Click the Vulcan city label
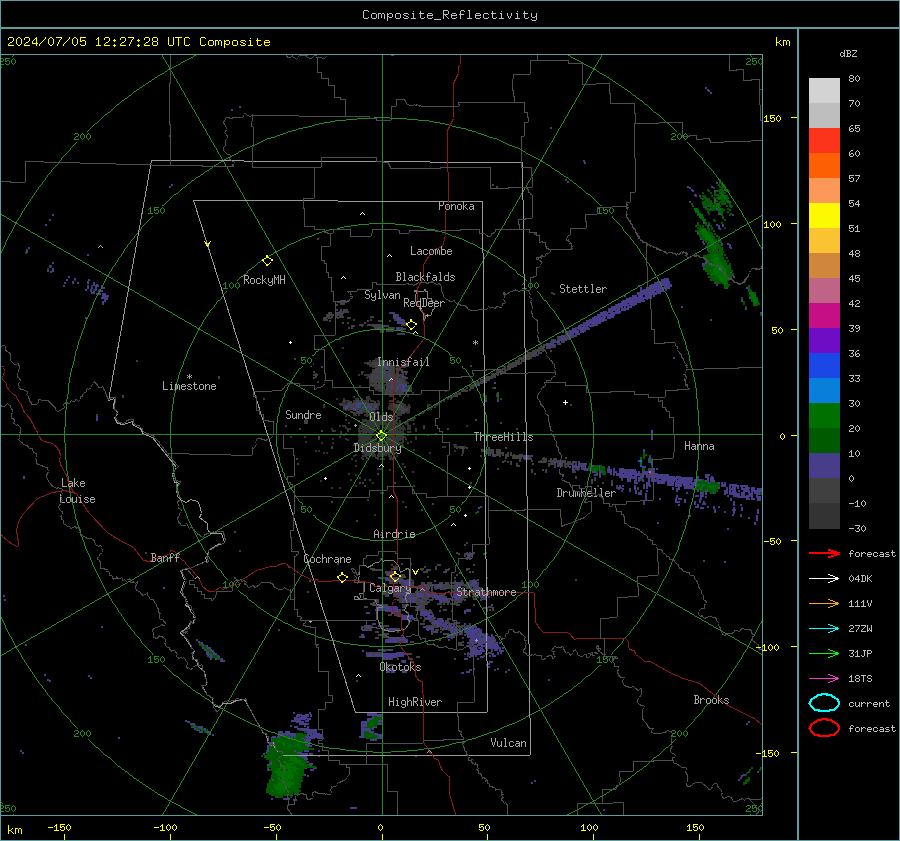This screenshot has width=900, height=841. (509, 743)
